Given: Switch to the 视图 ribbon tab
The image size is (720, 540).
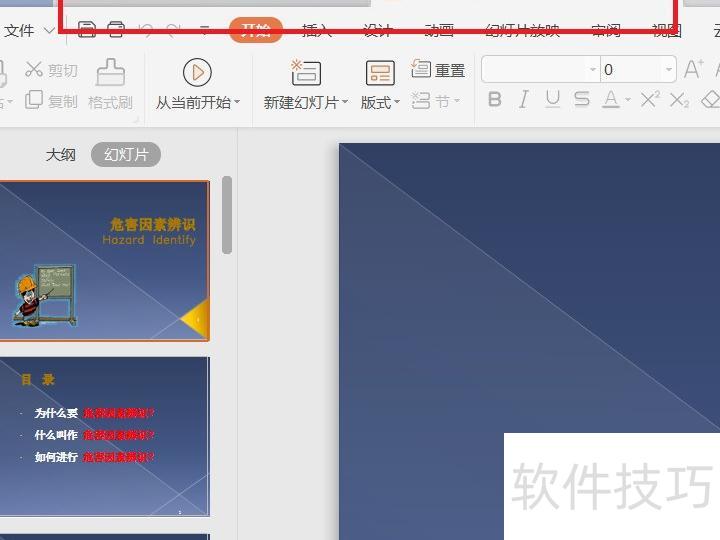Looking at the screenshot, I should click(667, 30).
